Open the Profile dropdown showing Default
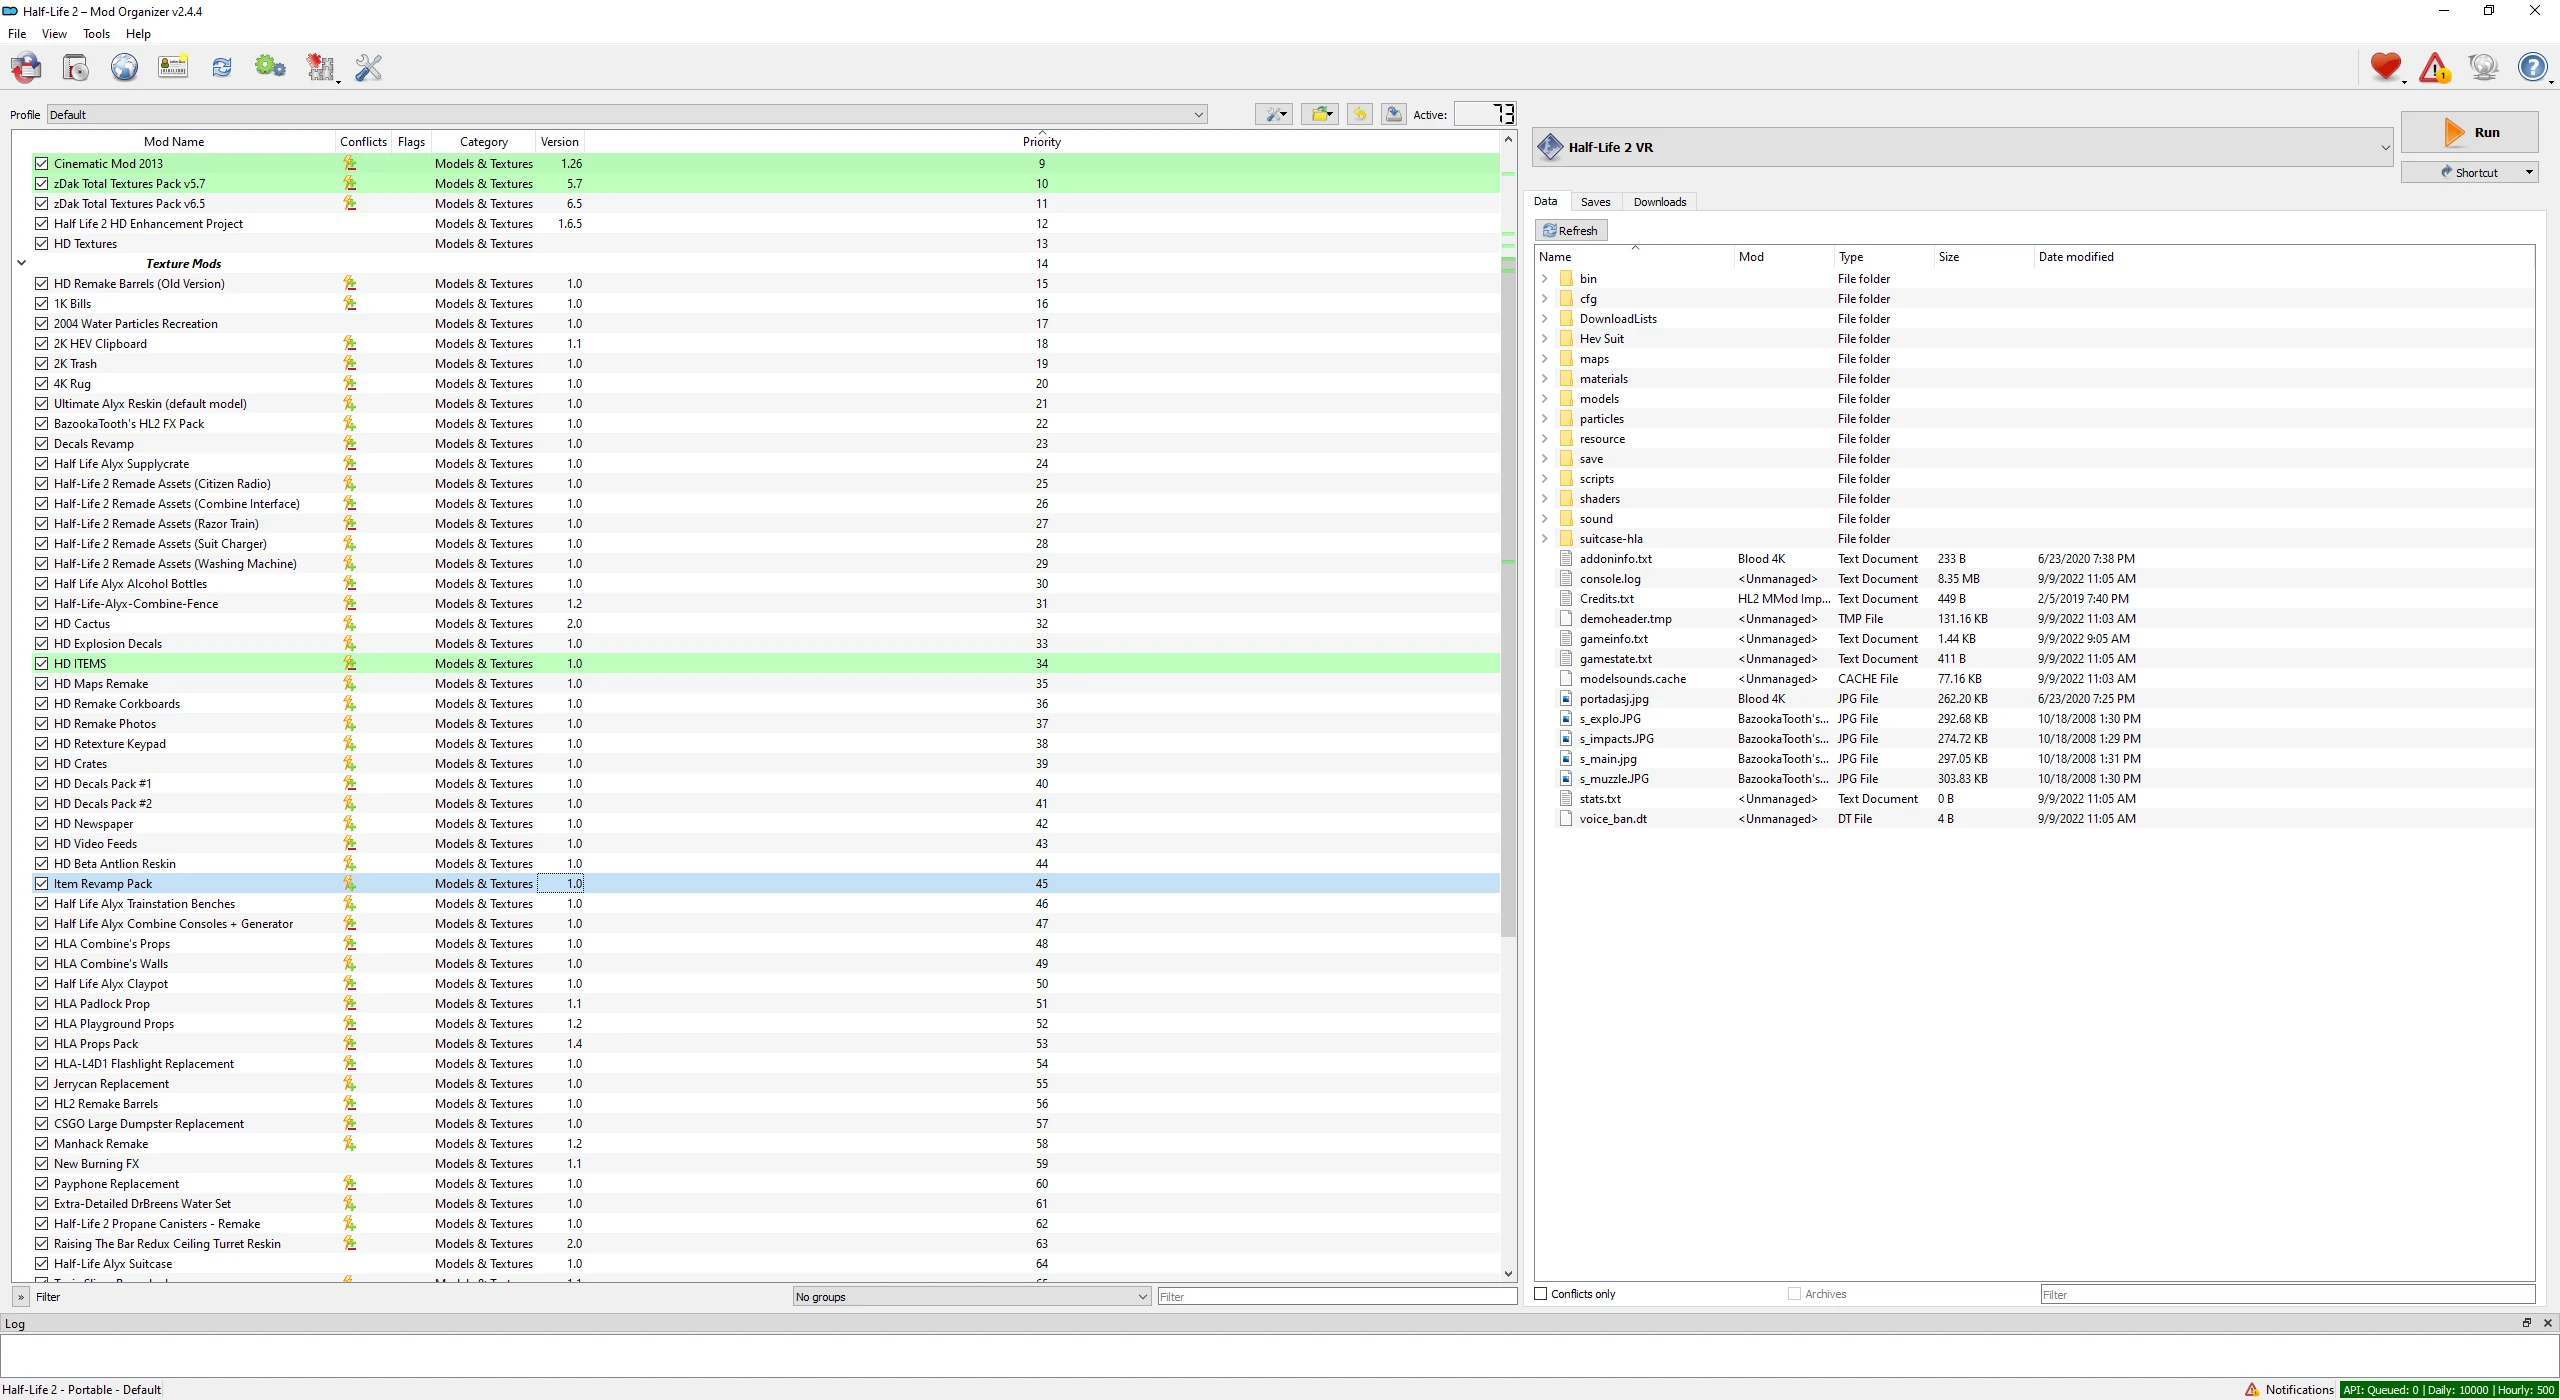2560x1400 pixels. [627, 115]
